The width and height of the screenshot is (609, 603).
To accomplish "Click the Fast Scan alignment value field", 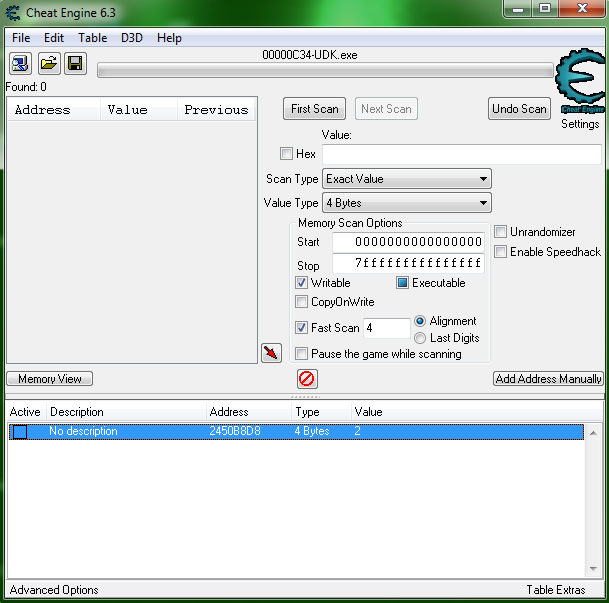I will pyautogui.click(x=386, y=328).
